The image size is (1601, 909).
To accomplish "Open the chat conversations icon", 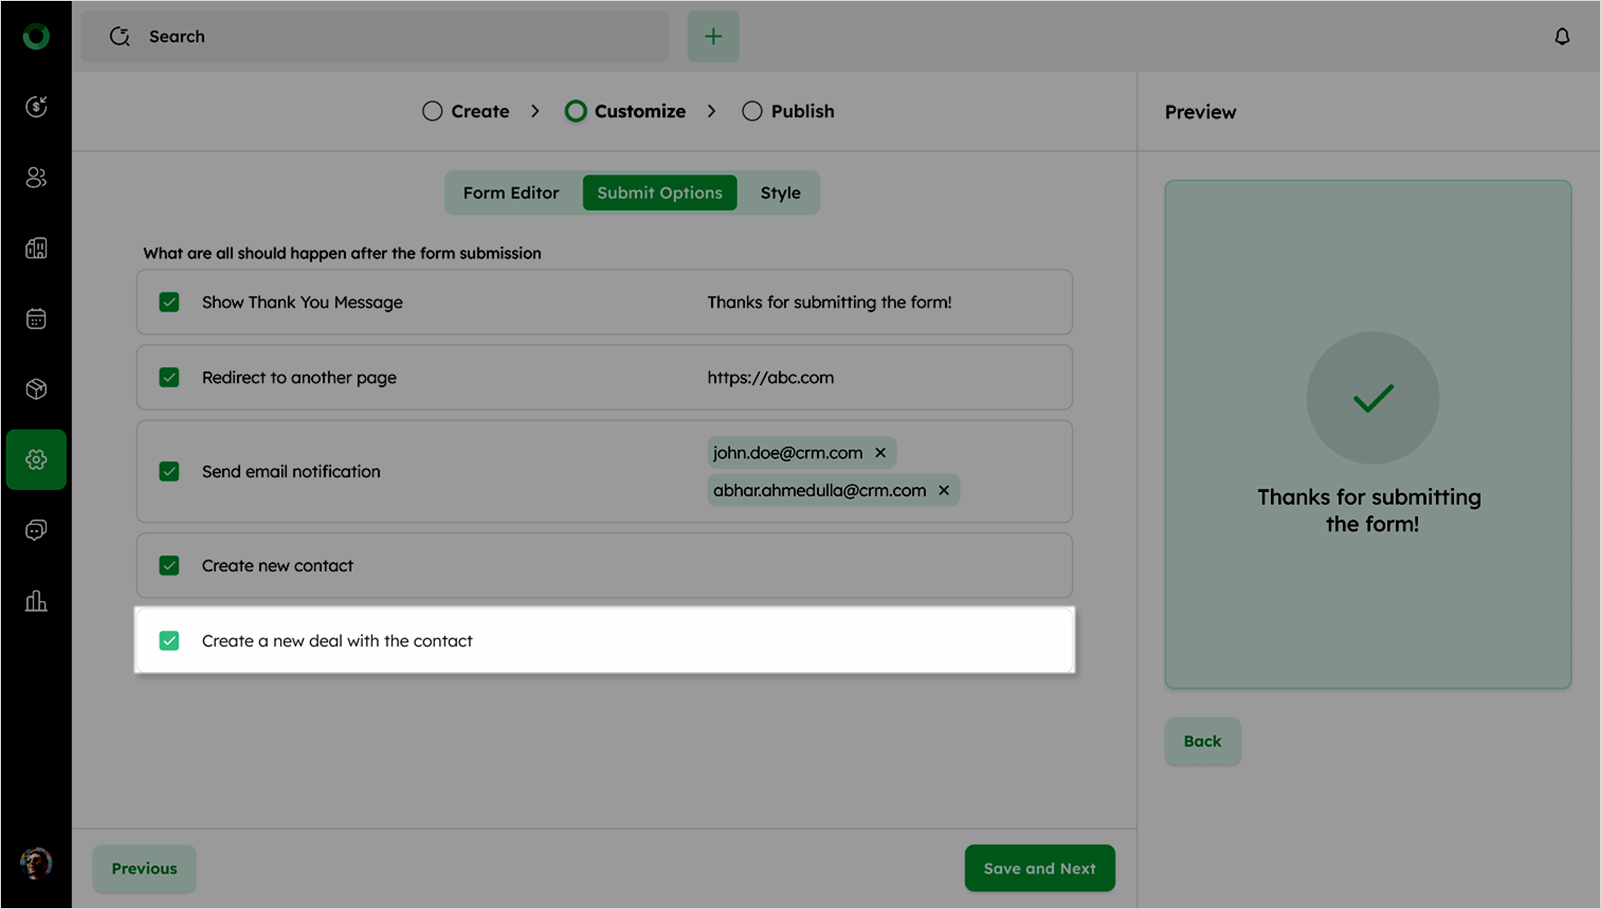I will pyautogui.click(x=36, y=530).
